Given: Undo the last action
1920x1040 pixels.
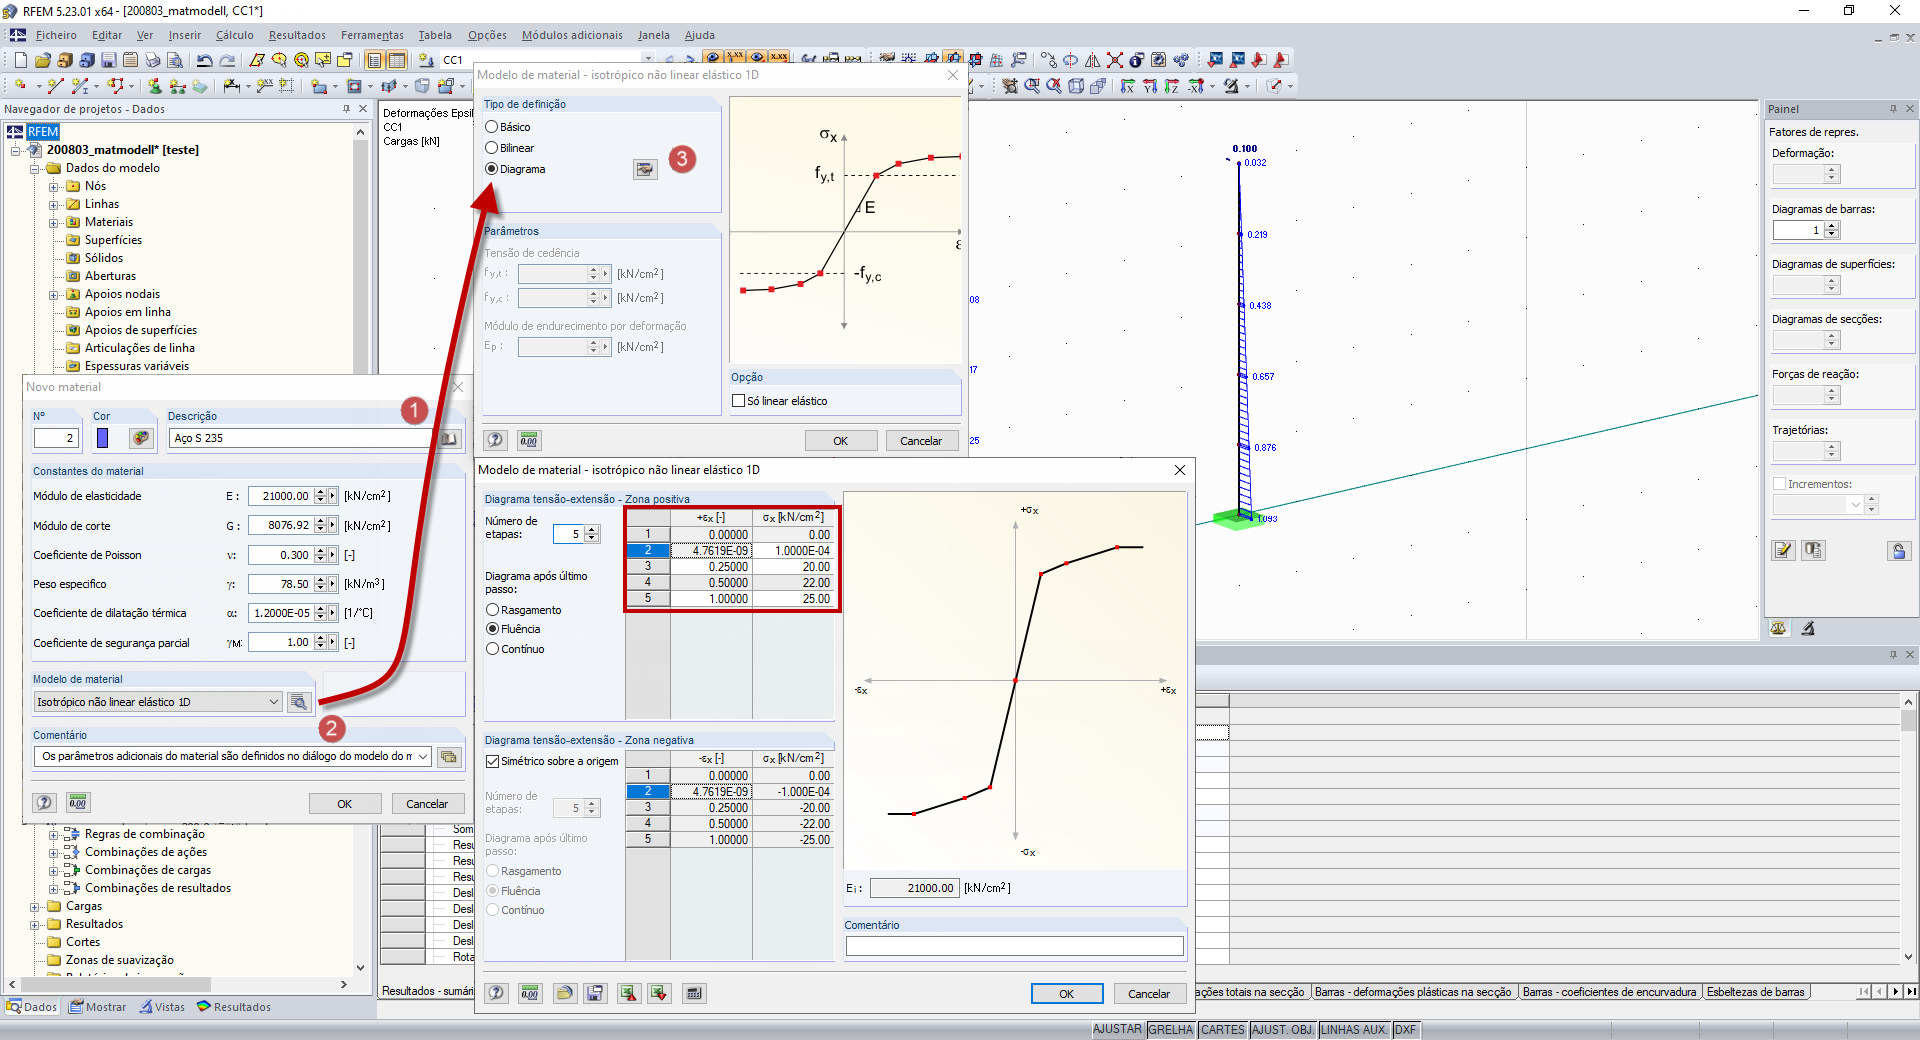Looking at the screenshot, I should (x=205, y=60).
